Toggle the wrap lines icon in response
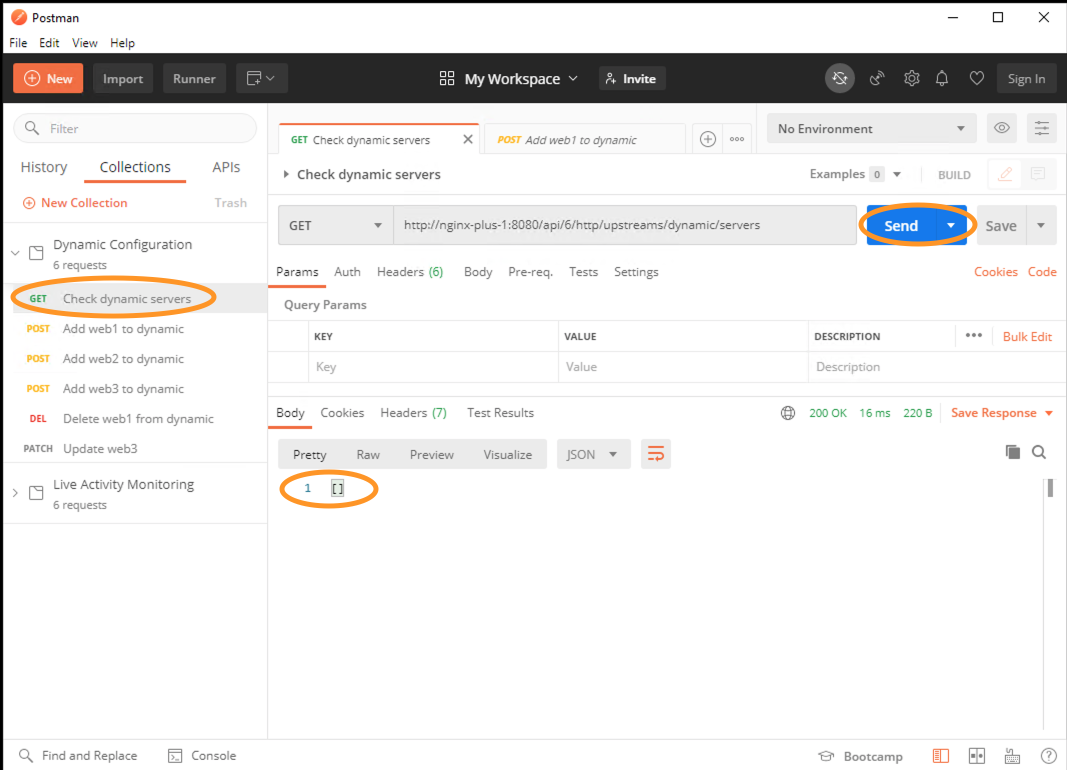This screenshot has height=770, width=1067. pyautogui.click(x=655, y=454)
